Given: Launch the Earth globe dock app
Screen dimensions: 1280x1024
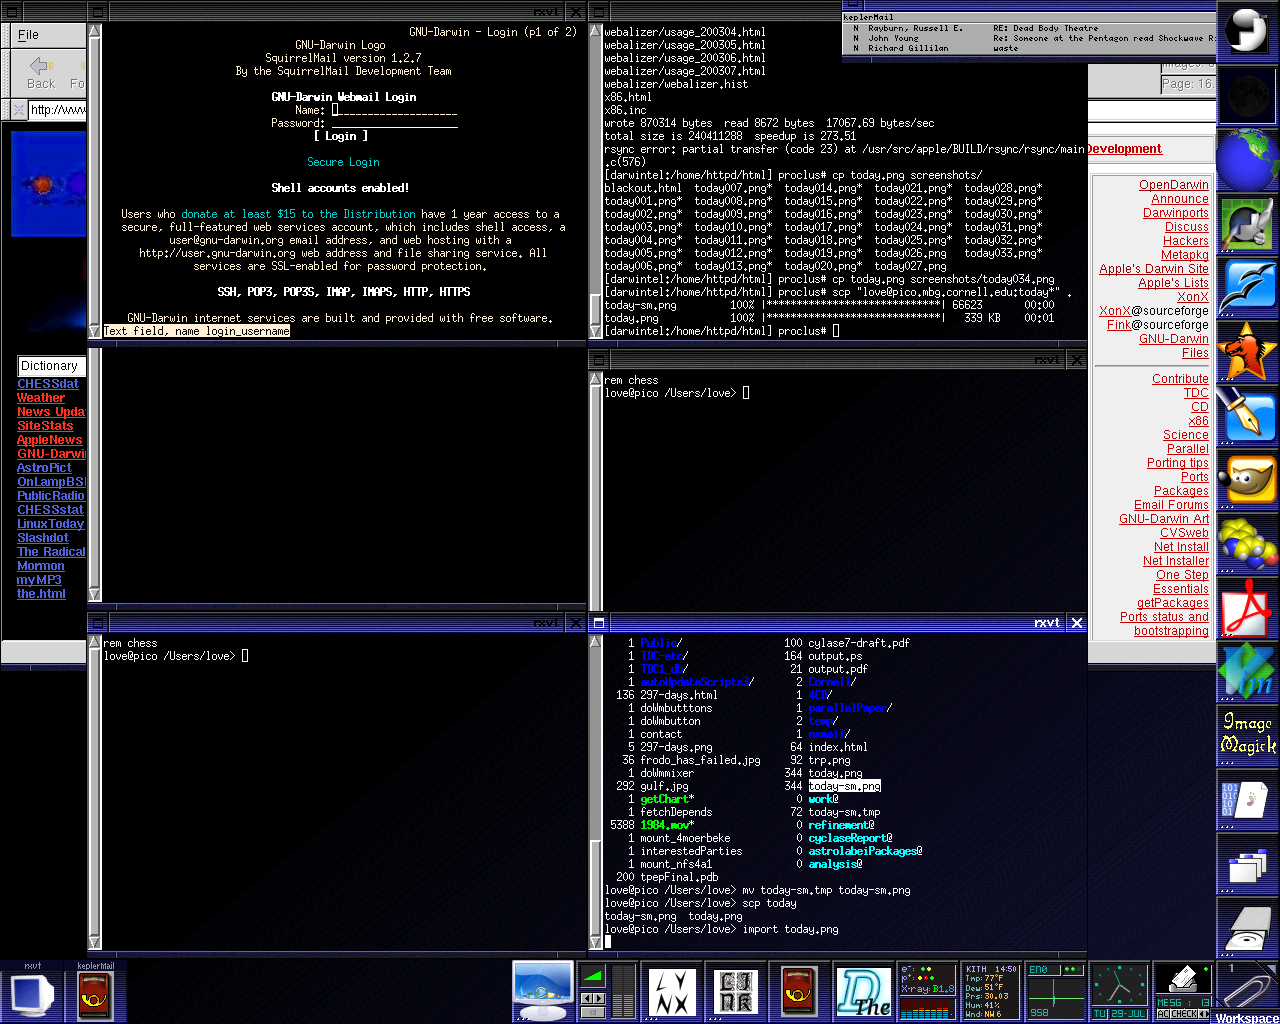Looking at the screenshot, I should [1247, 160].
